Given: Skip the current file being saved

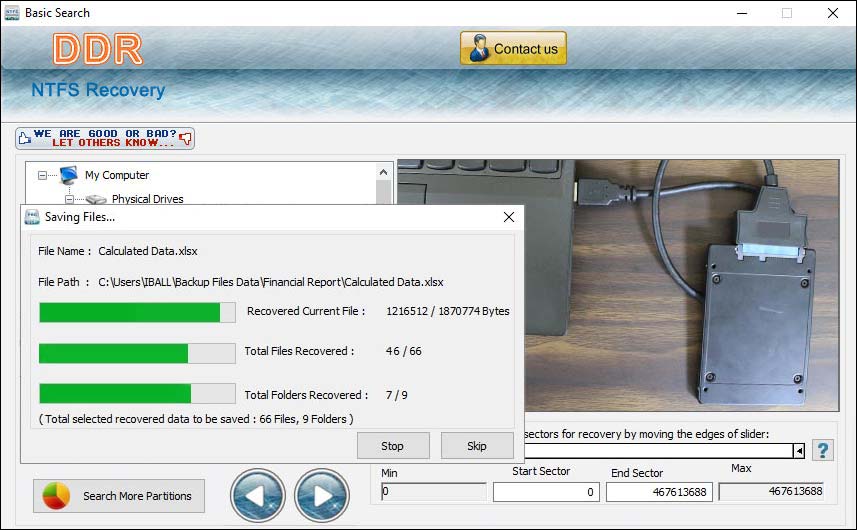Looking at the screenshot, I should coord(477,446).
